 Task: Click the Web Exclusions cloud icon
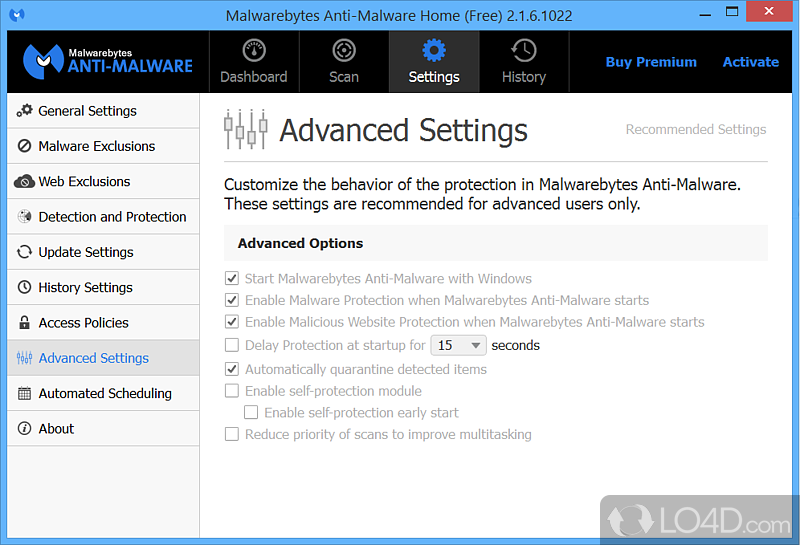click(24, 181)
